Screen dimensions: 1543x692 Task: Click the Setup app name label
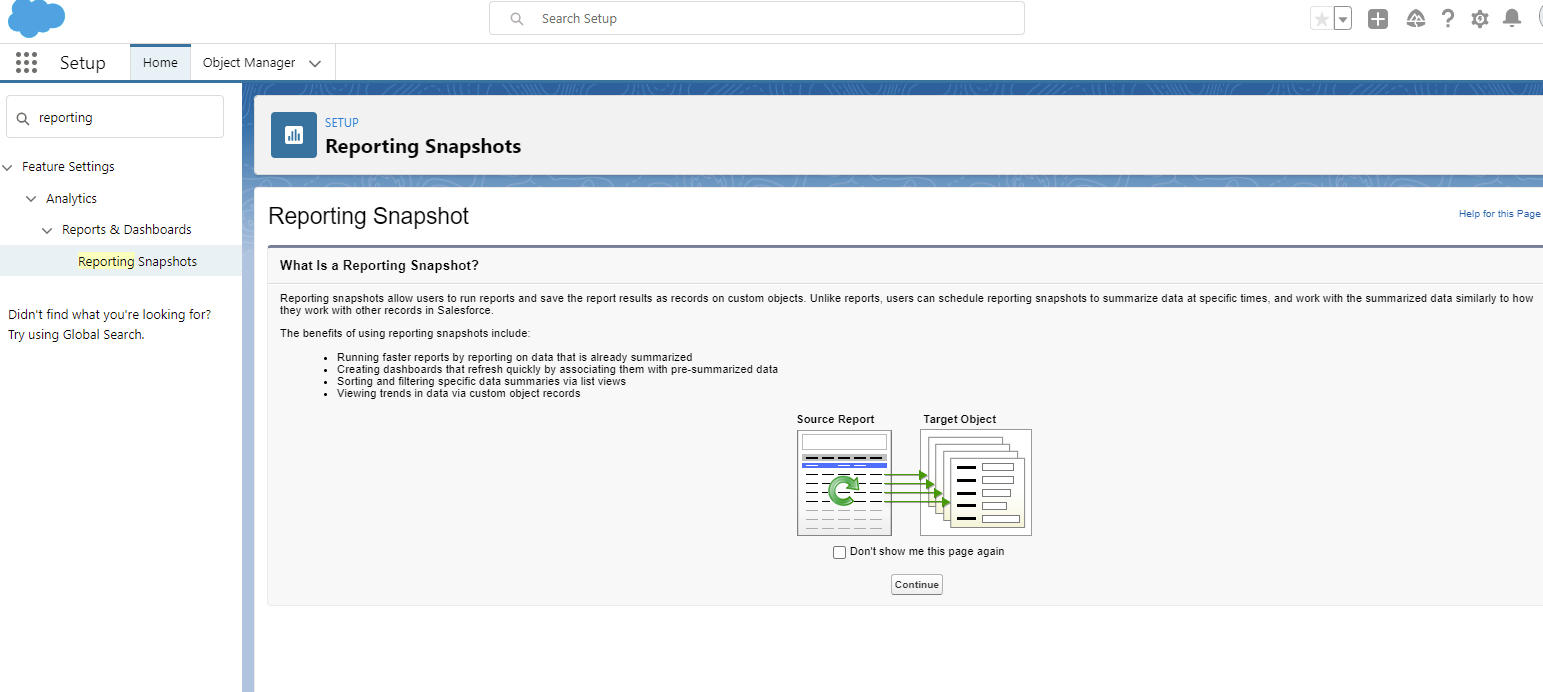[82, 63]
